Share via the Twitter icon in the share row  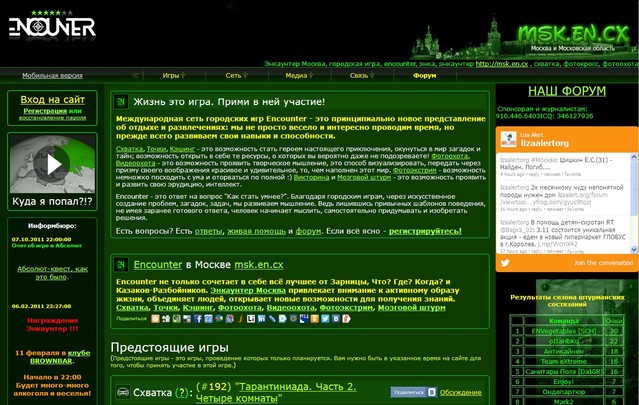[325, 319]
